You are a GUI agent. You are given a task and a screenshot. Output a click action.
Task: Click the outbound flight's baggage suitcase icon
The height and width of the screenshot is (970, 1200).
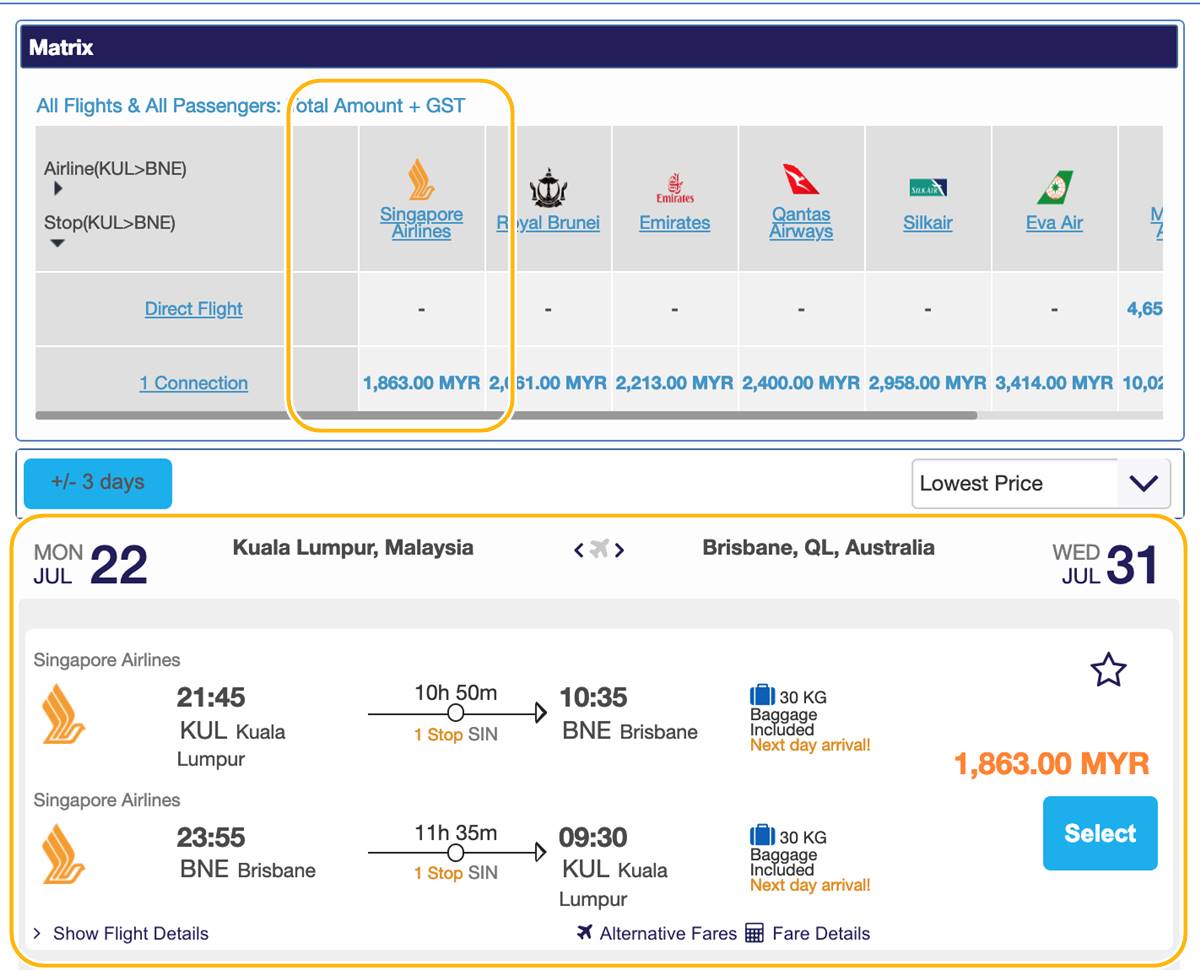(762, 695)
